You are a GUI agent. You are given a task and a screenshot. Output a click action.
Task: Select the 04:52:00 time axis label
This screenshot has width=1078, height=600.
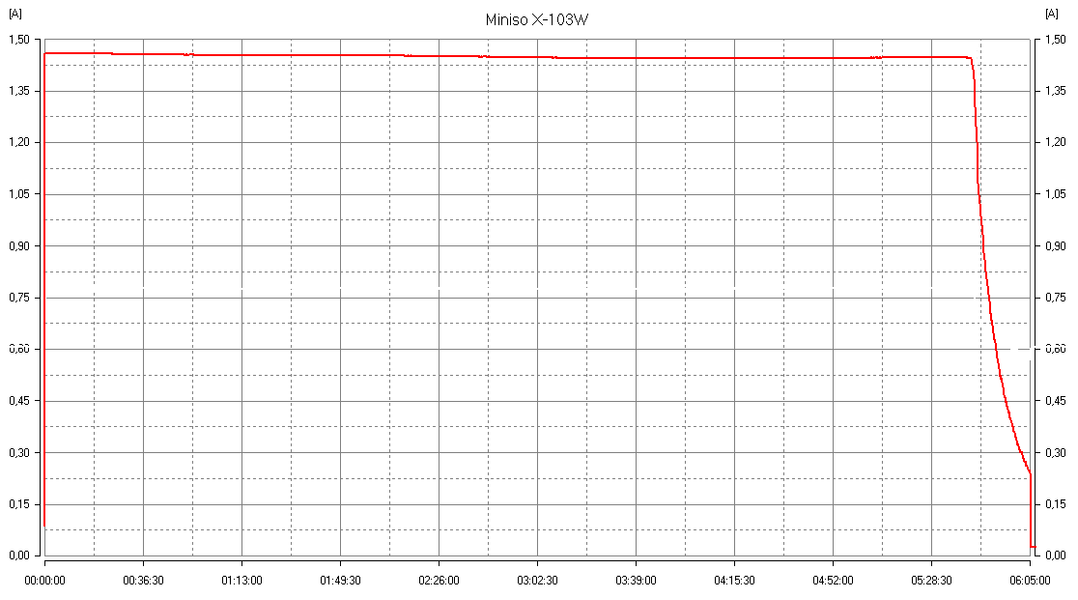pos(833,581)
